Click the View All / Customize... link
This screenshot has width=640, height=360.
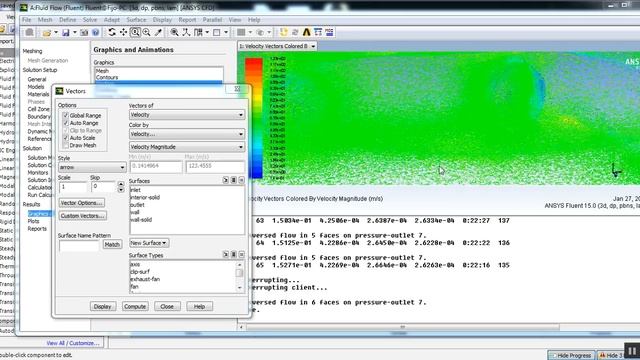coord(73,343)
